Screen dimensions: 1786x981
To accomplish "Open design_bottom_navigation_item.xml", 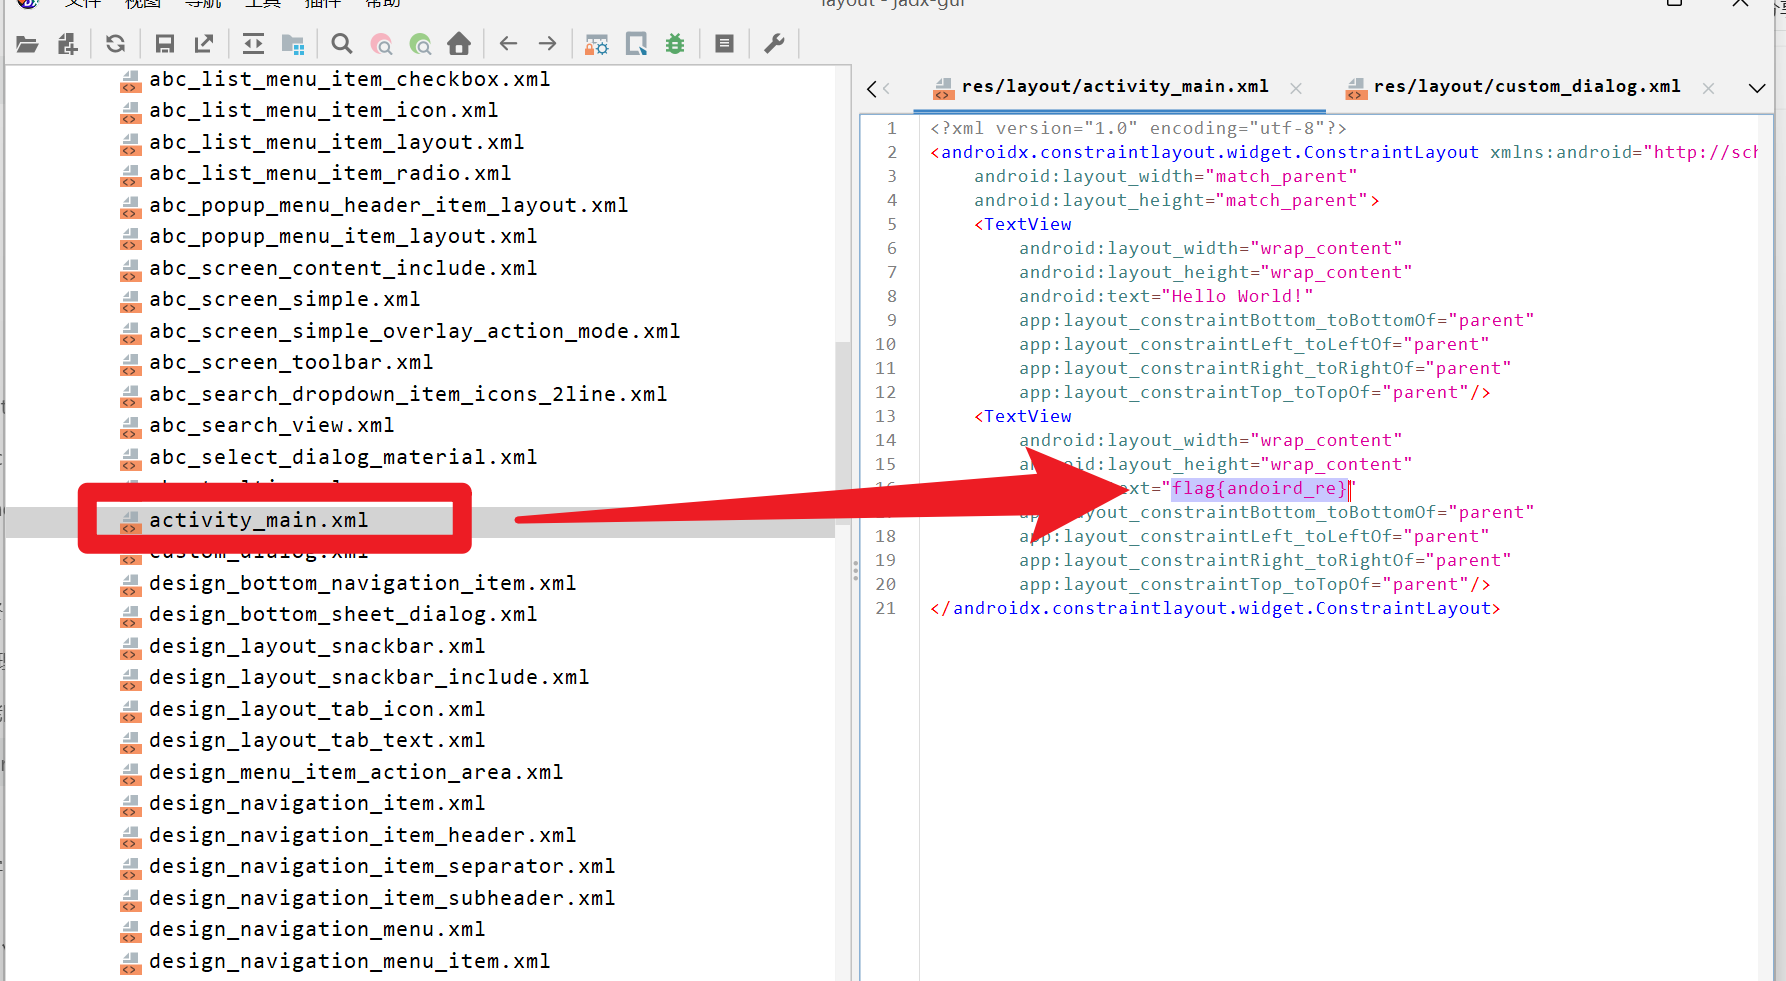I will (x=362, y=583).
